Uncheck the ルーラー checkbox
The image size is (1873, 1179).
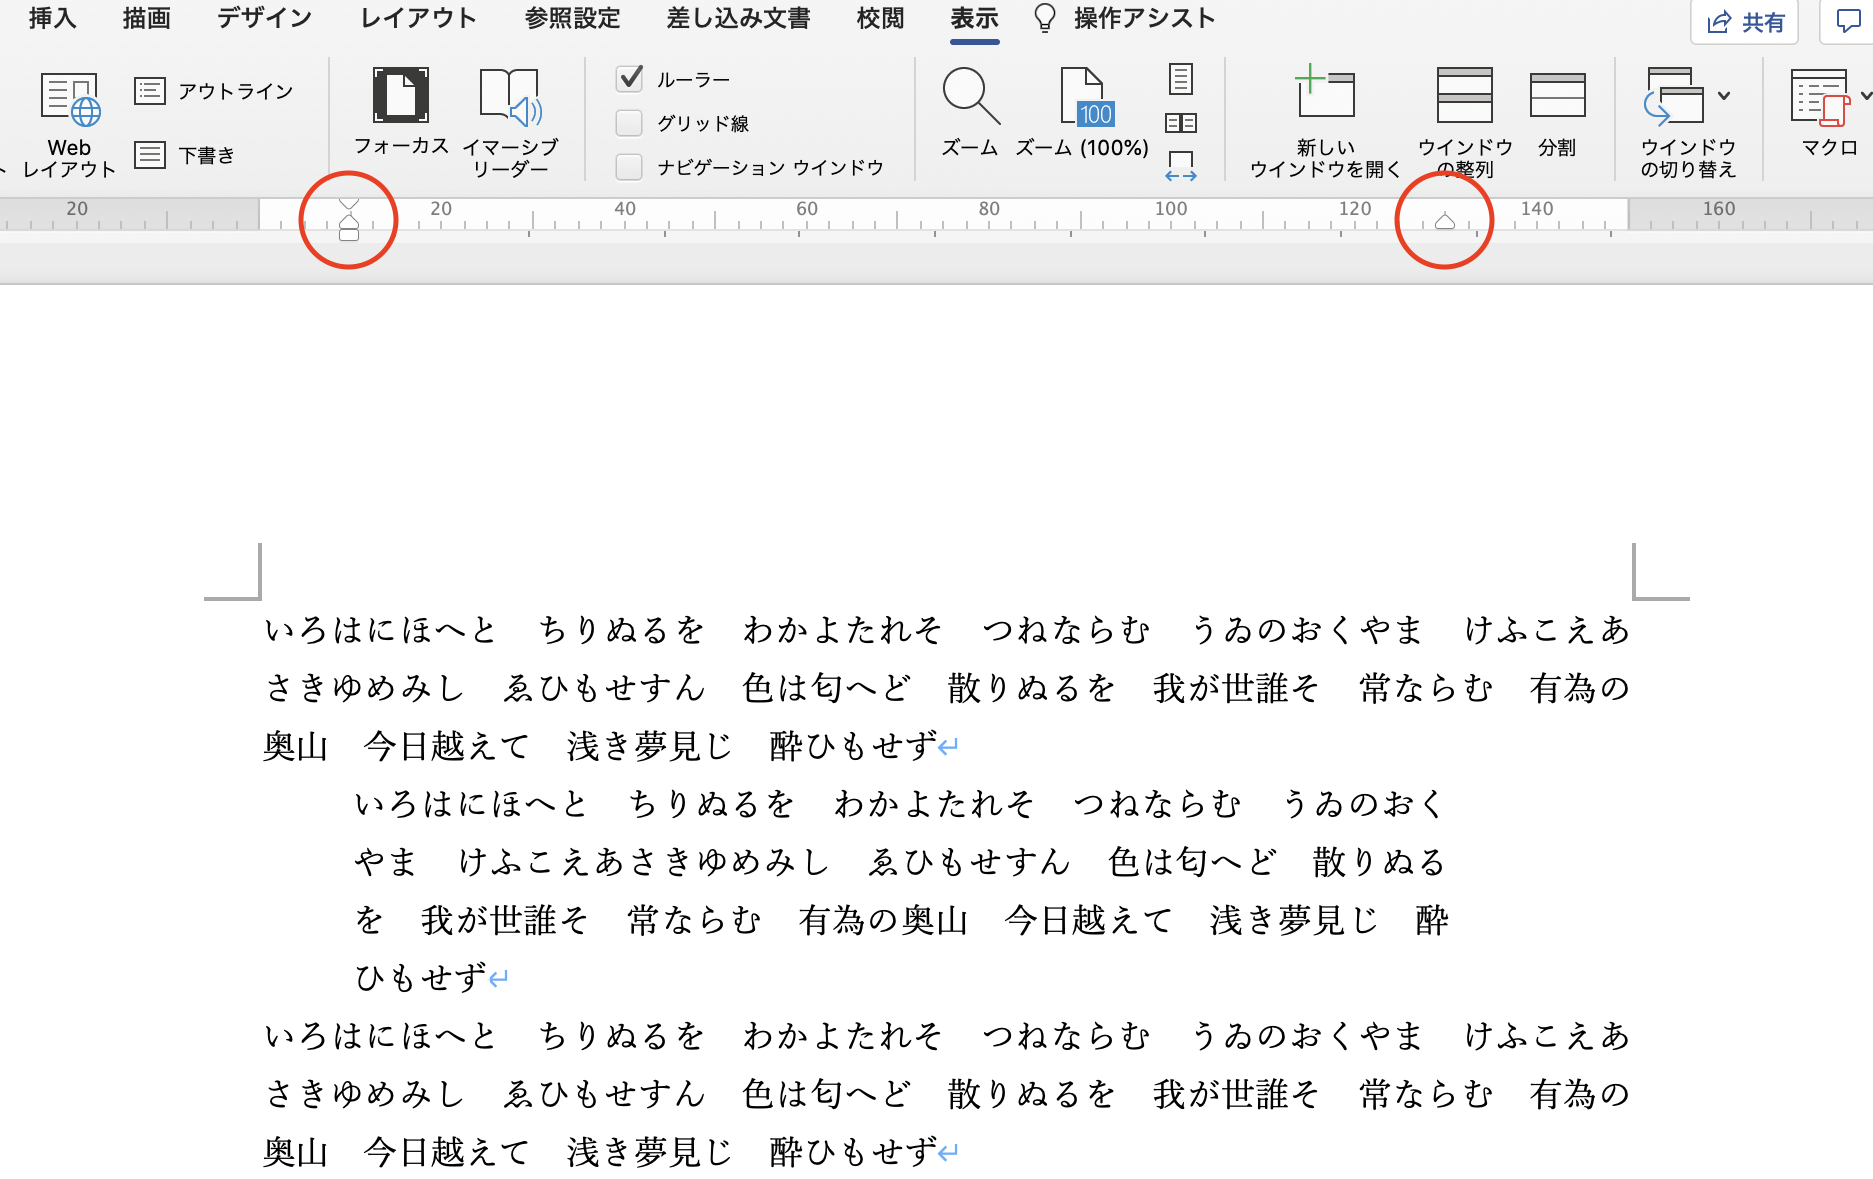(629, 78)
